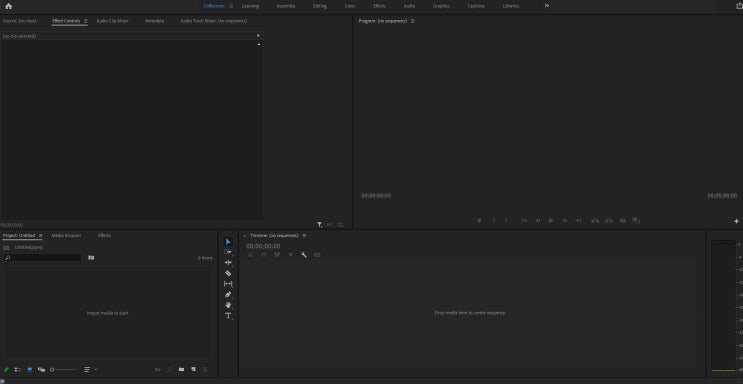Select the Type tool
743x384 pixels.
pyautogui.click(x=228, y=316)
